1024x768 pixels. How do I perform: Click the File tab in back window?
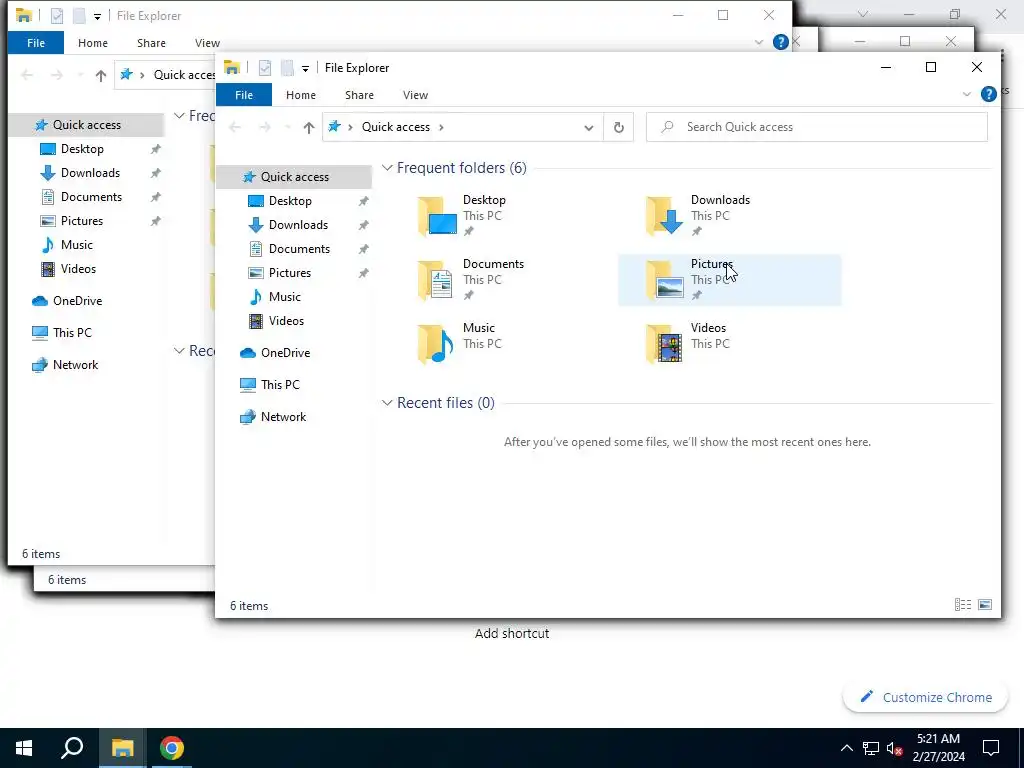click(x=36, y=42)
